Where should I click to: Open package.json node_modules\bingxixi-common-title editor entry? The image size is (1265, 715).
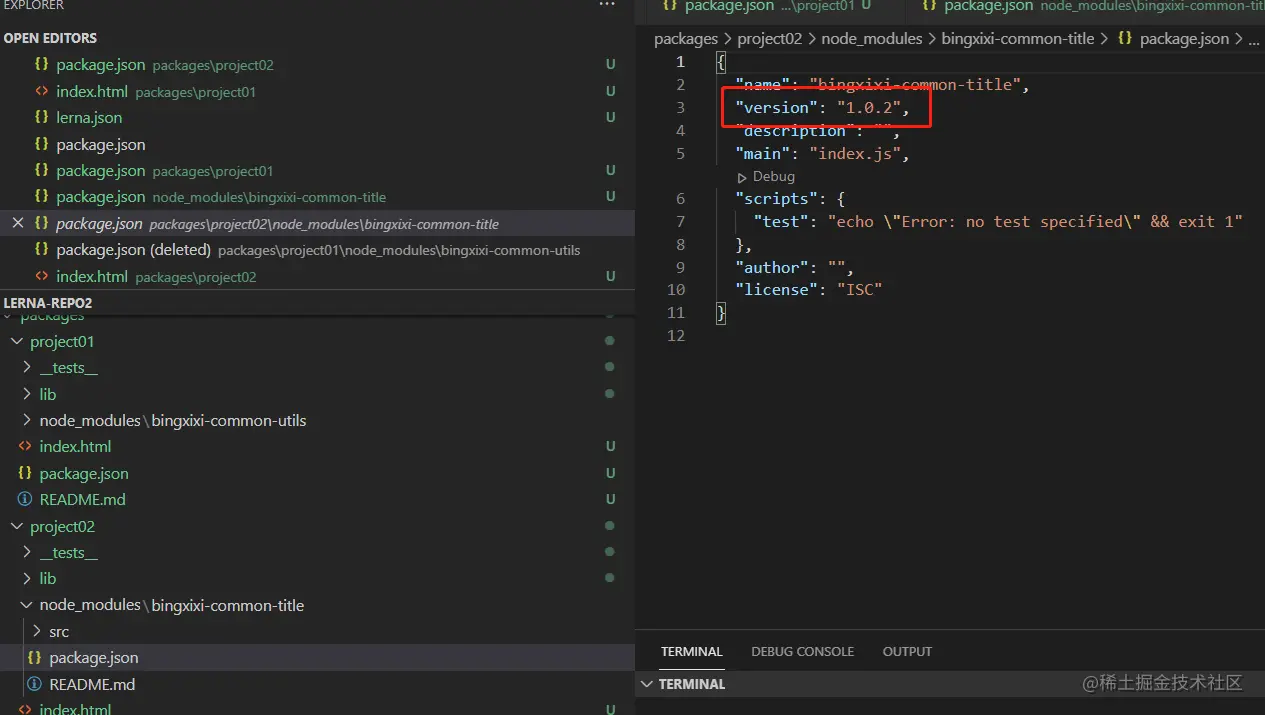(x=221, y=197)
